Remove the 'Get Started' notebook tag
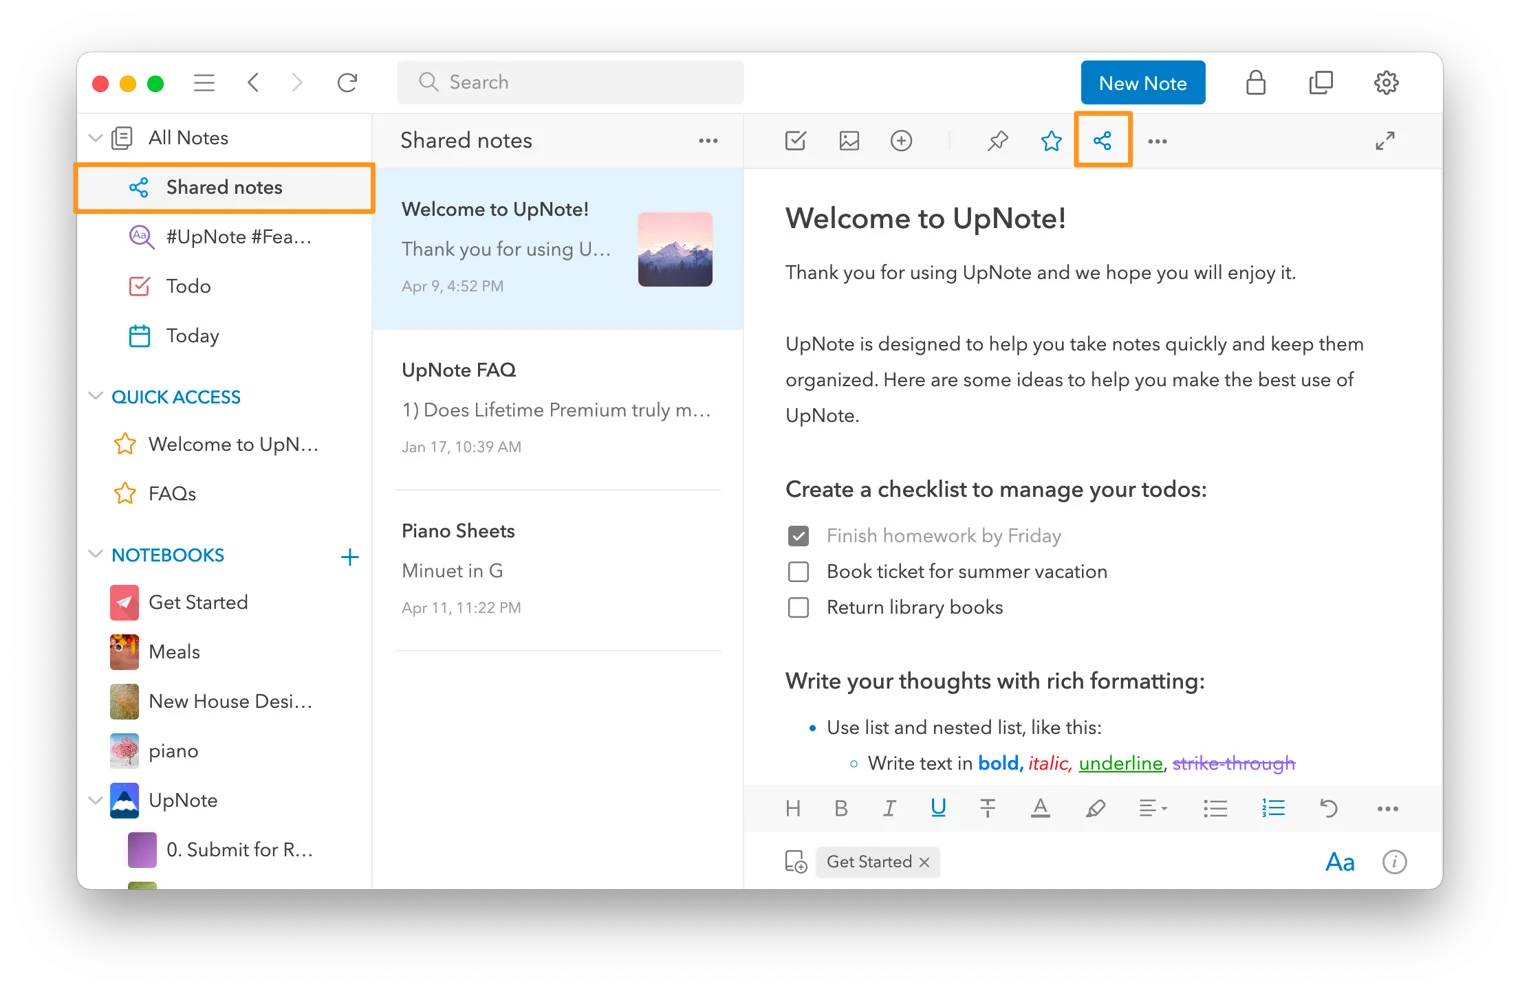This screenshot has height=991, width=1520. 924,862
